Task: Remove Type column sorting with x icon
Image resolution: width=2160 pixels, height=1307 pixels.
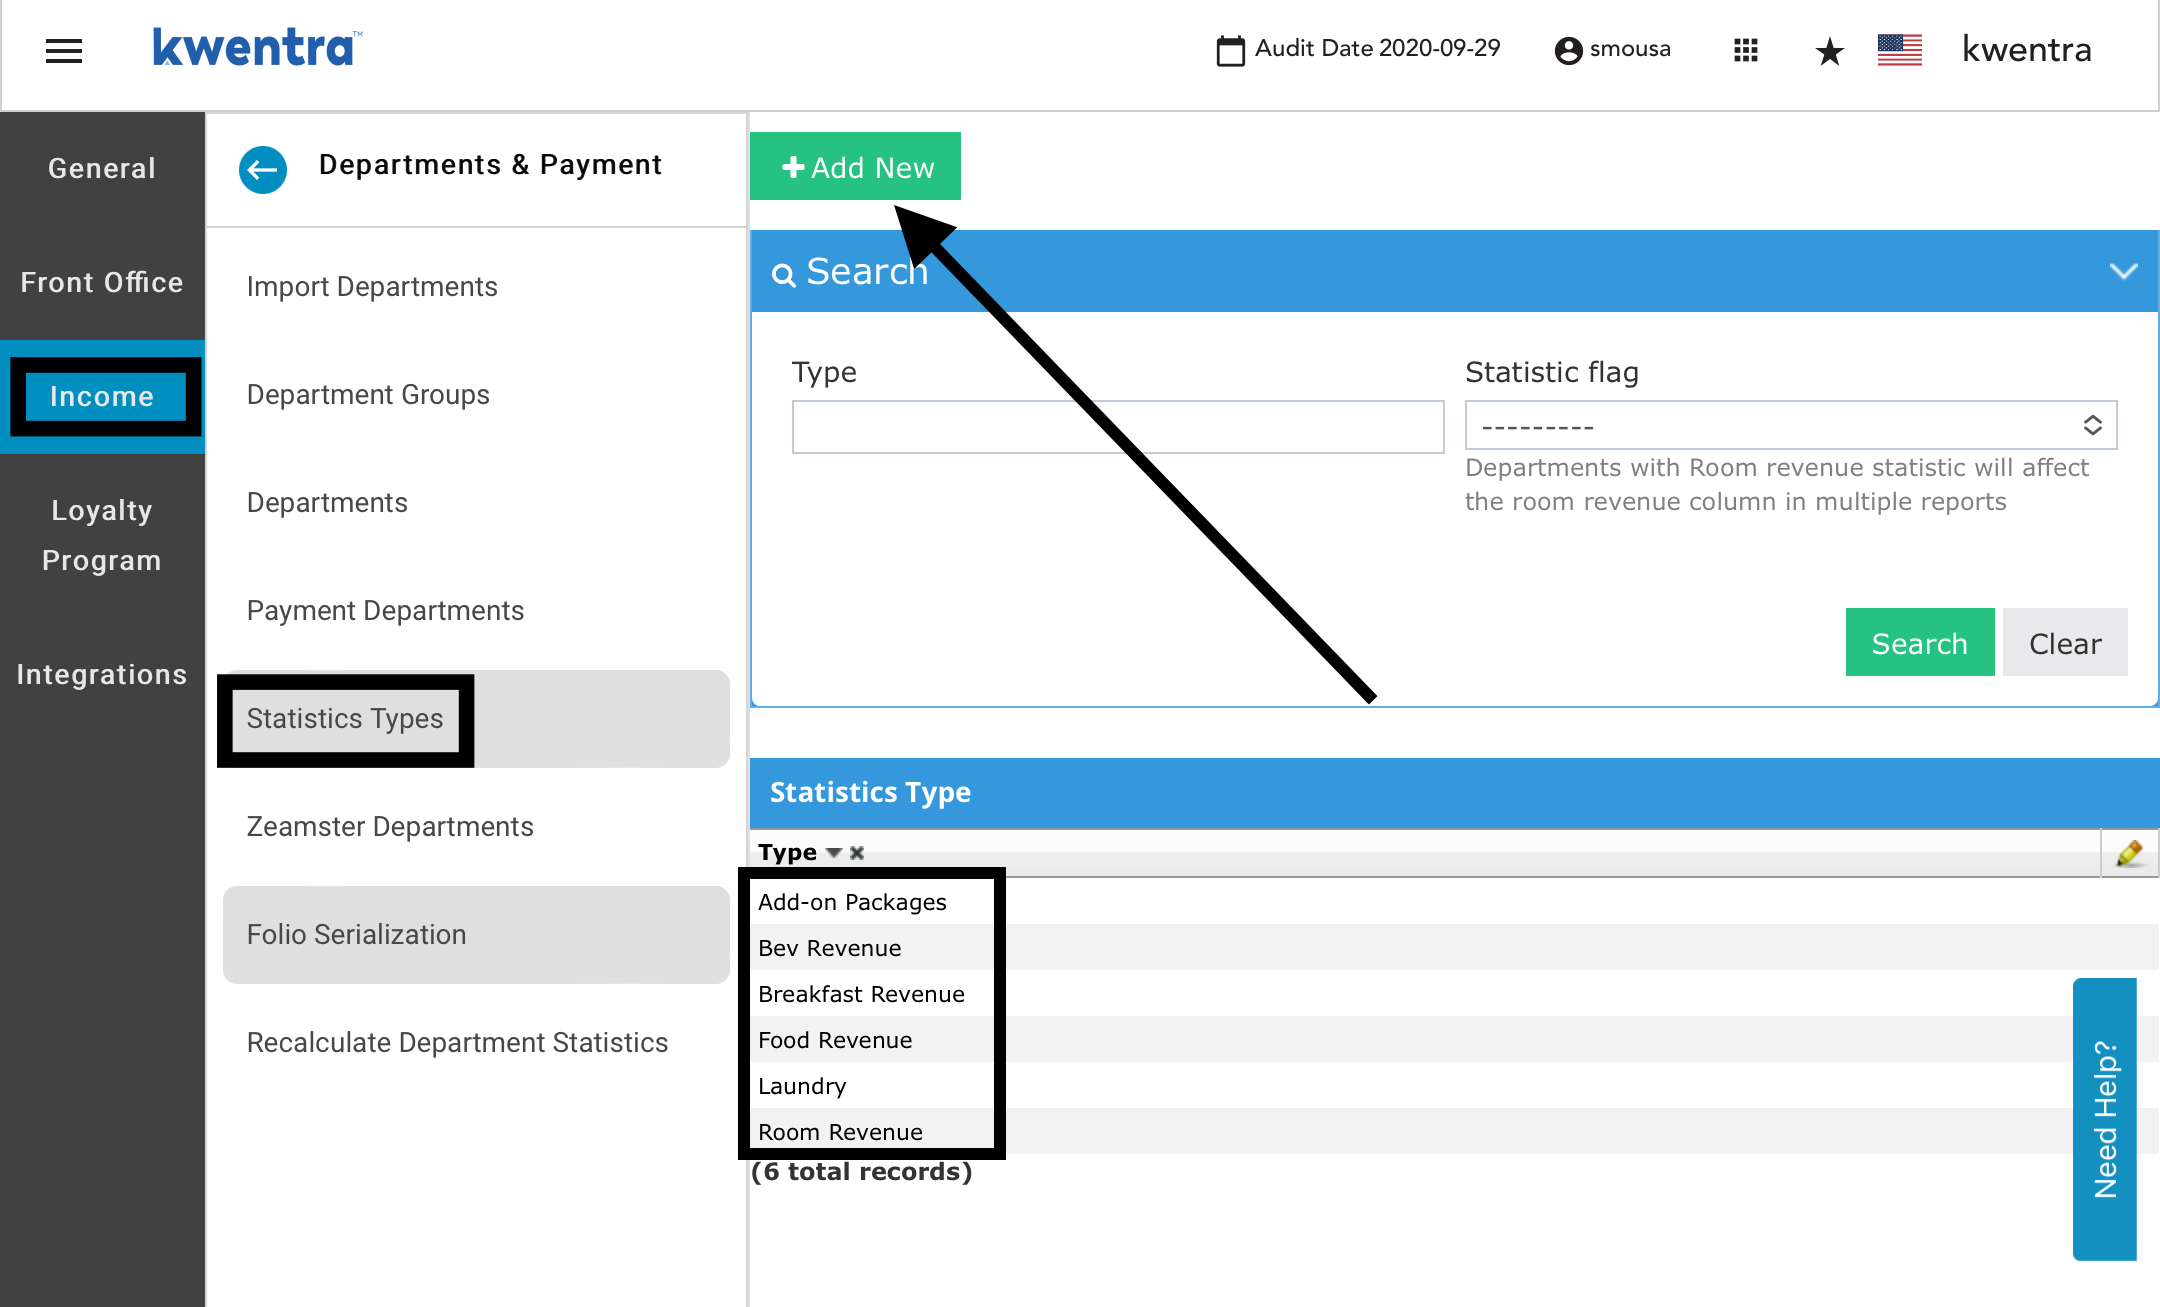Action: [x=857, y=853]
